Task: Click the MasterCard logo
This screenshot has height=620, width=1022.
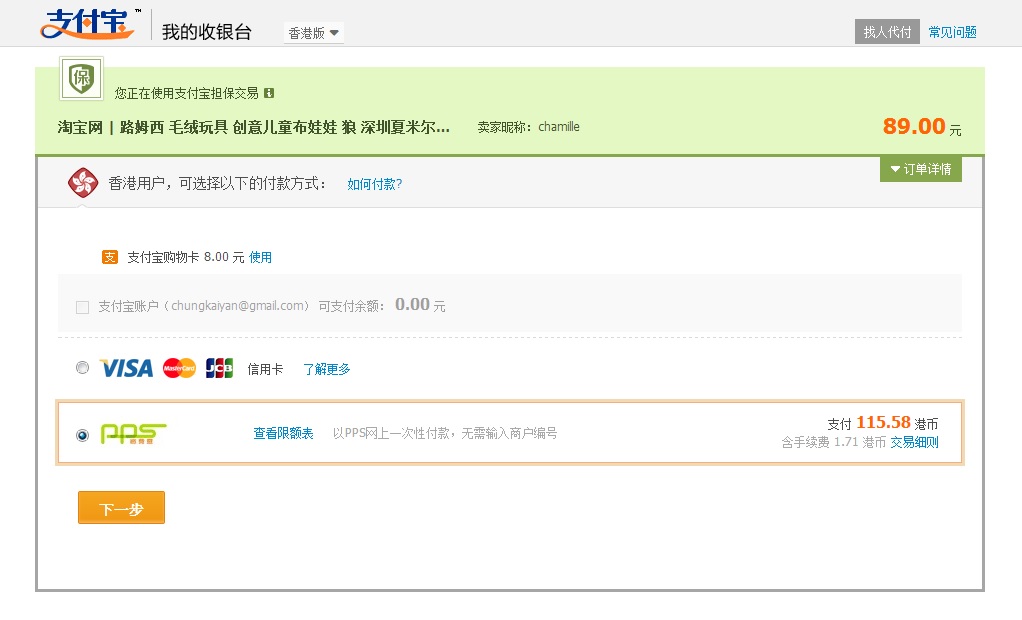Action: click(x=179, y=368)
